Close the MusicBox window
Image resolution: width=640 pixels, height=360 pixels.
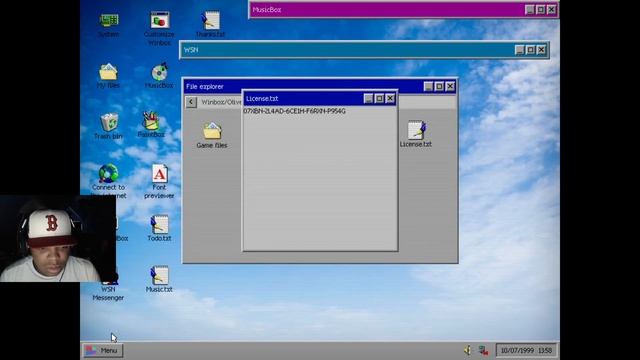coord(551,9)
